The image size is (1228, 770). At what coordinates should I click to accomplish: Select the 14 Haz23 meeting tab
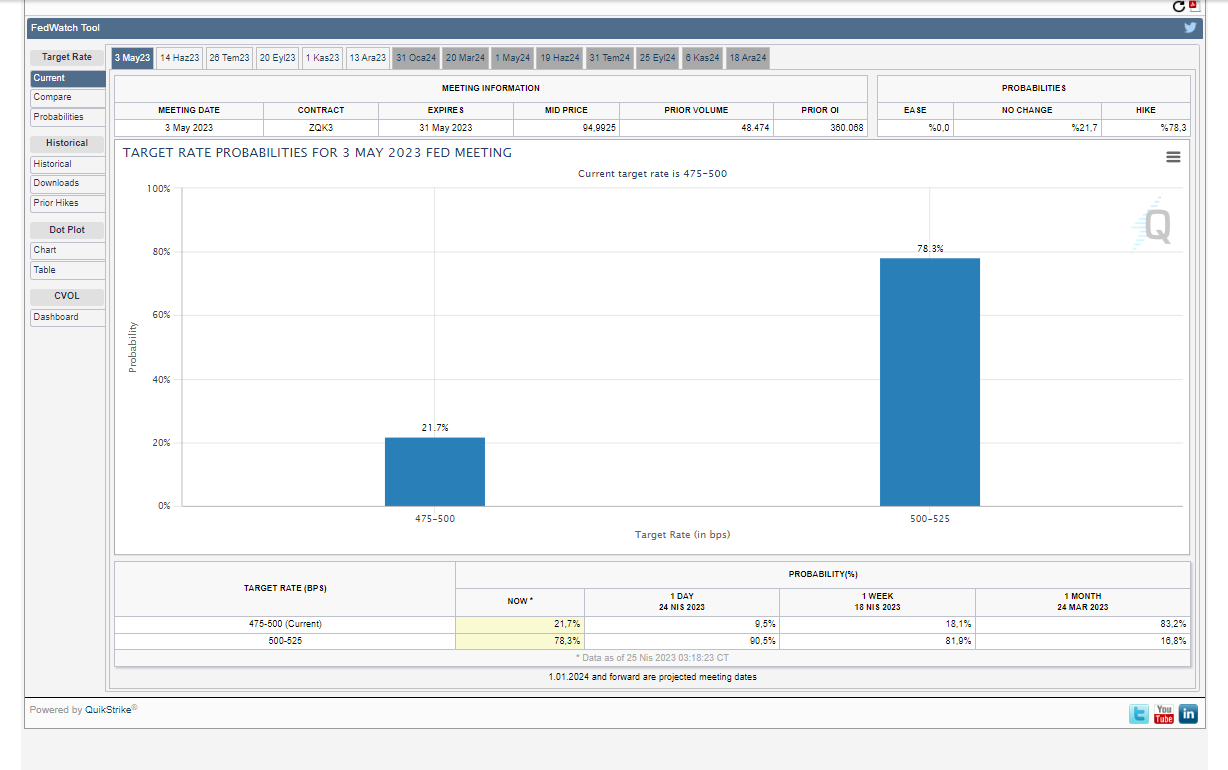pos(180,58)
